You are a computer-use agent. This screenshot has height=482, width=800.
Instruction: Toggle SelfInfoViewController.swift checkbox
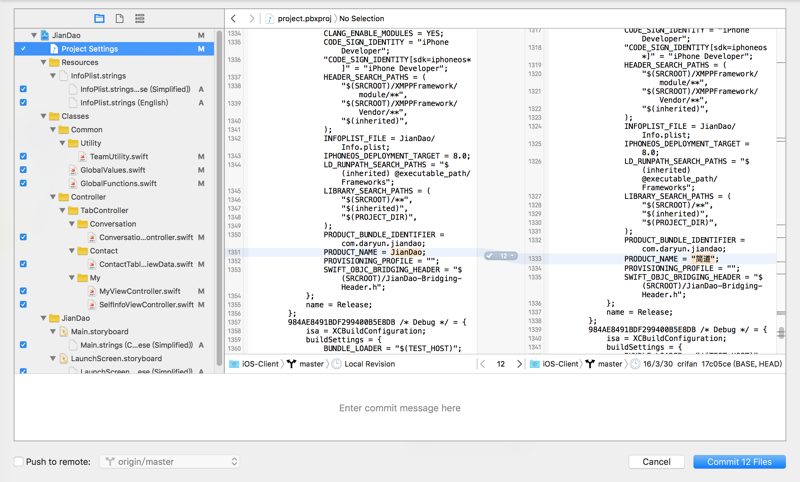pos(23,305)
